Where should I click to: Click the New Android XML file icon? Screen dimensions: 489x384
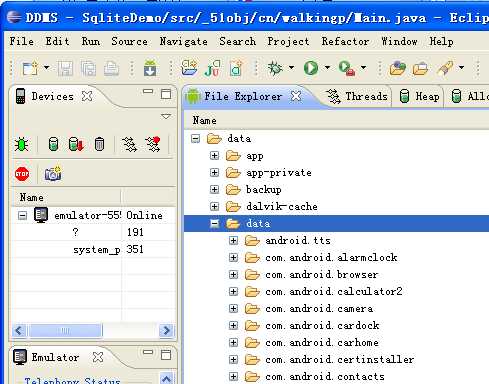tap(236, 68)
